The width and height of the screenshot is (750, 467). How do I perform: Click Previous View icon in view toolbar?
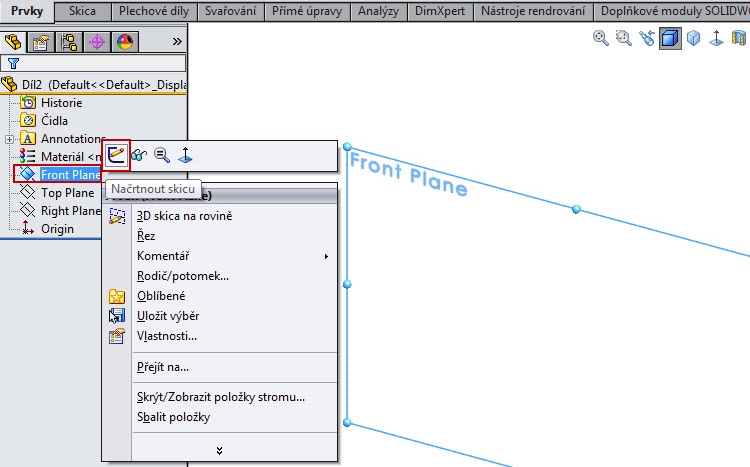pos(647,38)
